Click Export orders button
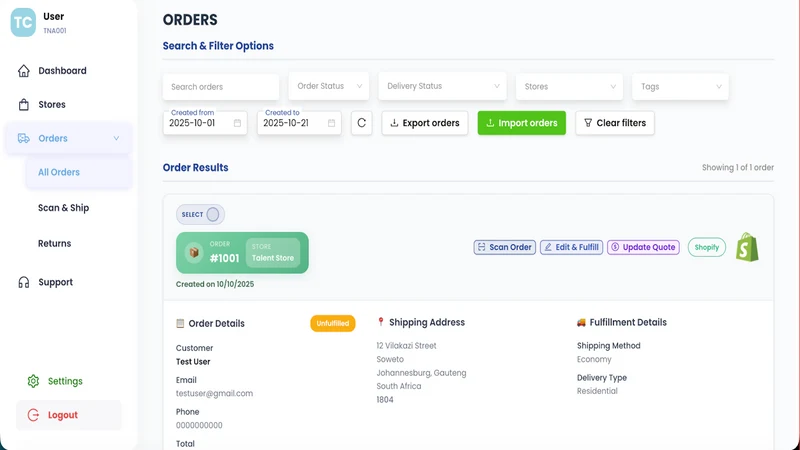Image resolution: width=800 pixels, height=450 pixels. point(424,123)
